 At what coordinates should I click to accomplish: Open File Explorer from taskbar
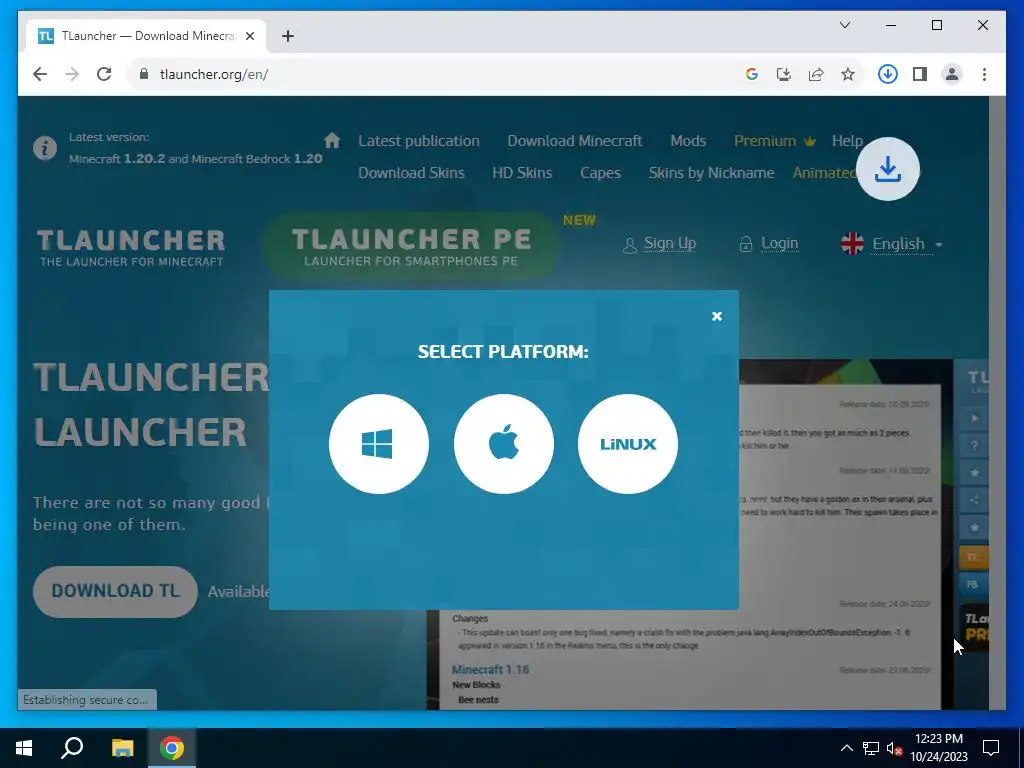tap(122, 748)
